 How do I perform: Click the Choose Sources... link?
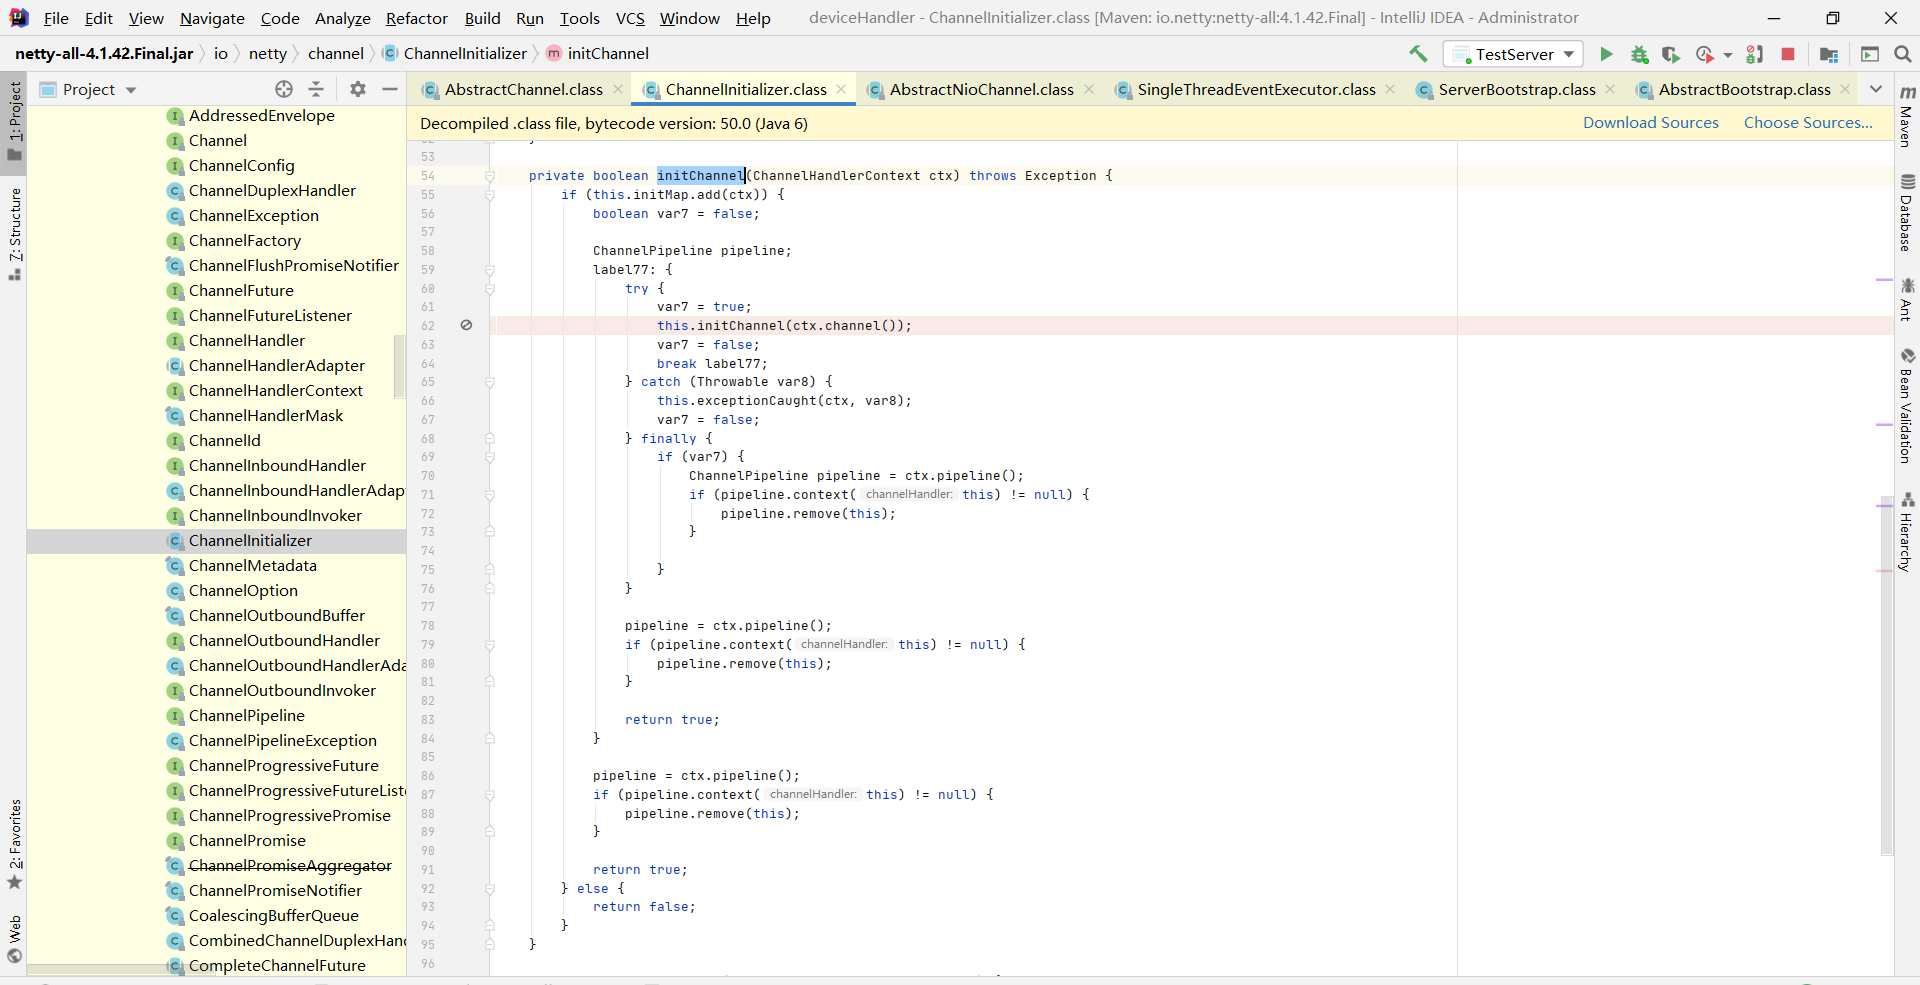click(1808, 122)
